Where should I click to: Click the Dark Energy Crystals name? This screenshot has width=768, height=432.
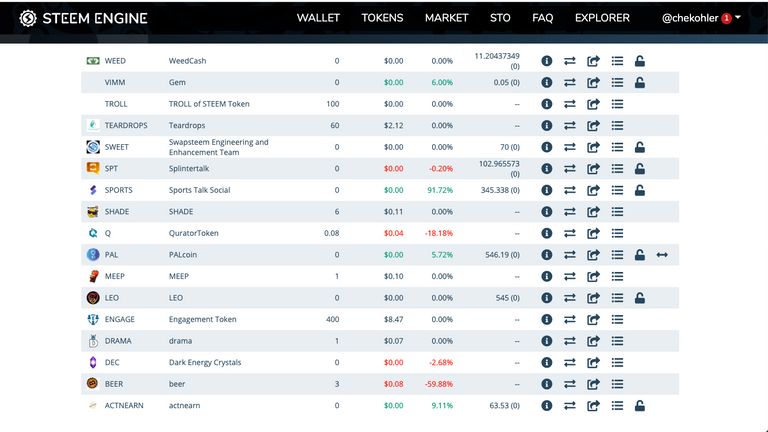[x=205, y=362]
